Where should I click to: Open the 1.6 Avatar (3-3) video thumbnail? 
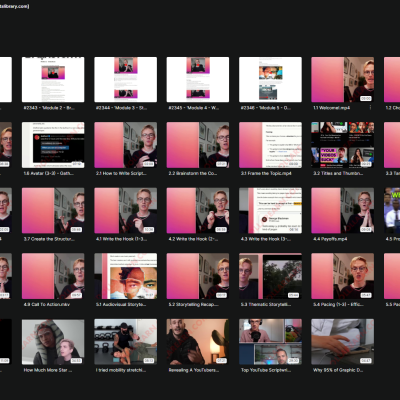click(53, 145)
